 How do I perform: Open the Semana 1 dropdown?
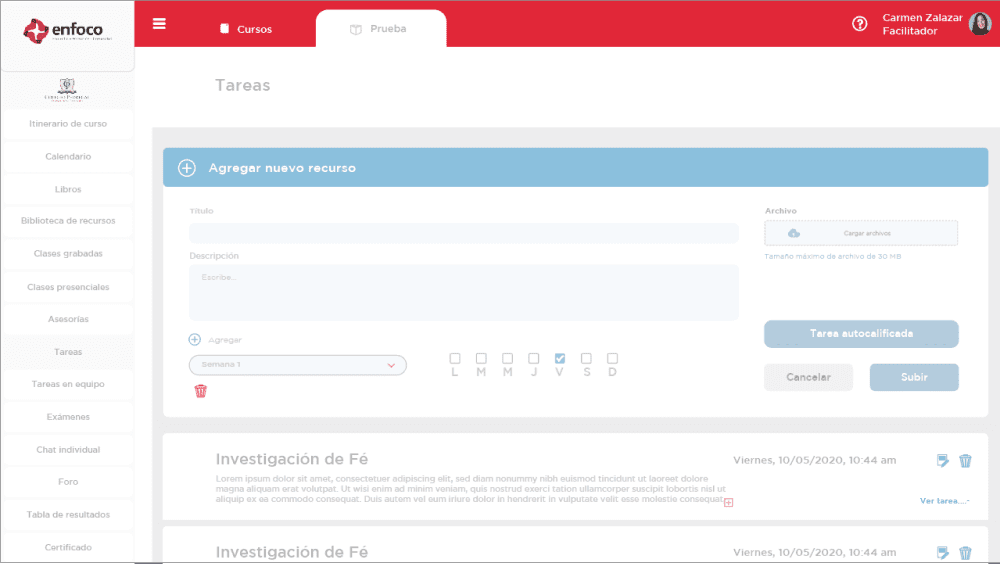[x=298, y=365]
